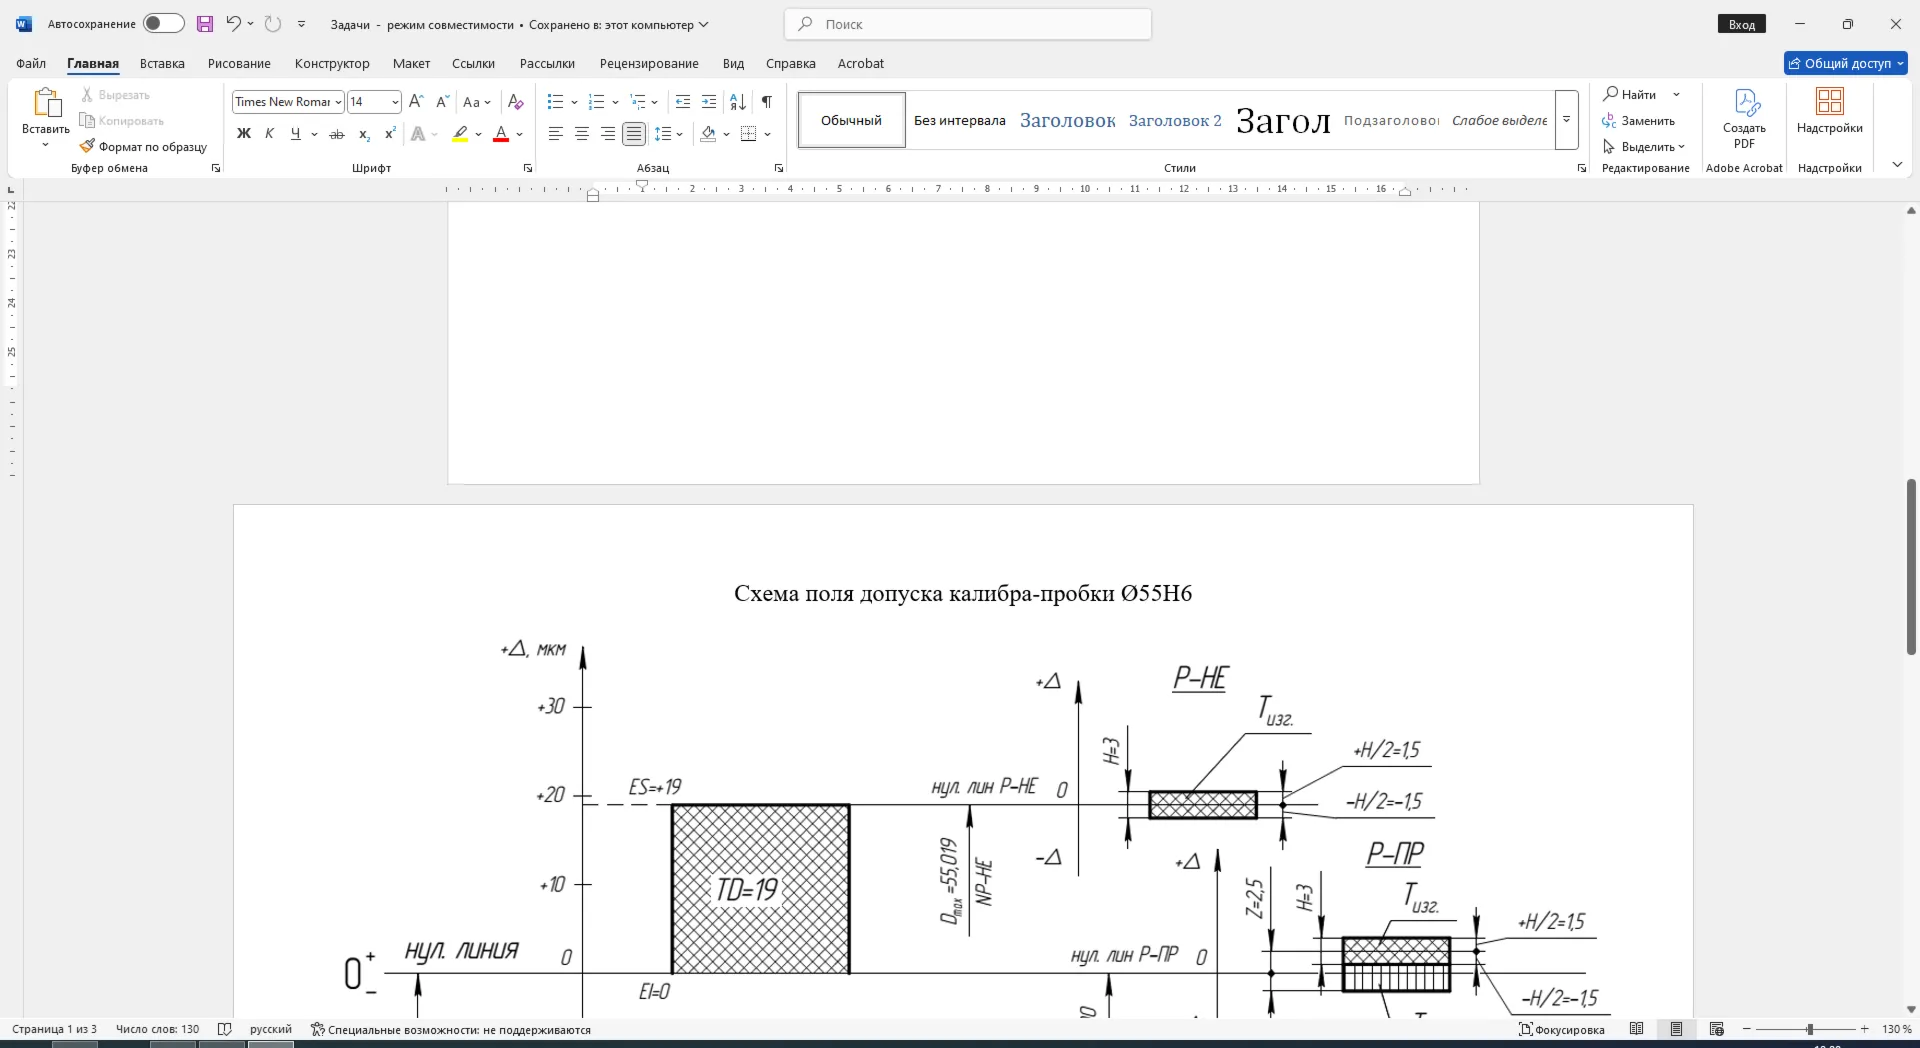Toggle print layout view
1920x1048 pixels.
coord(1677,1029)
